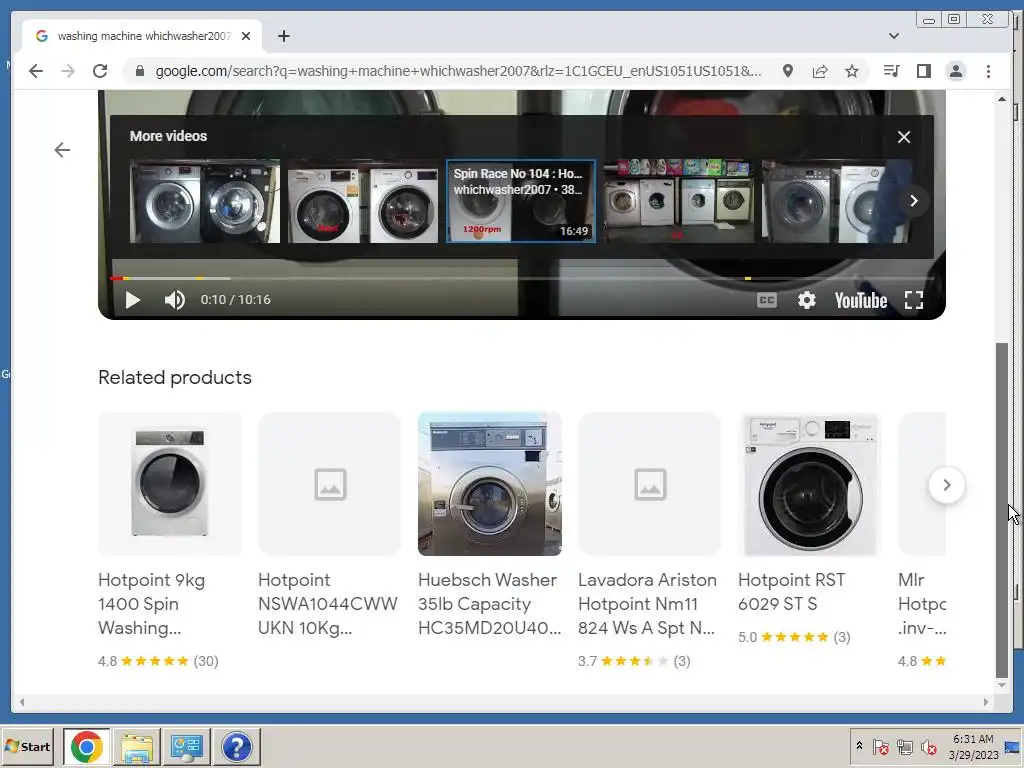This screenshot has height=768, width=1024.
Task: Show hidden system tray icons
Action: [x=859, y=746]
